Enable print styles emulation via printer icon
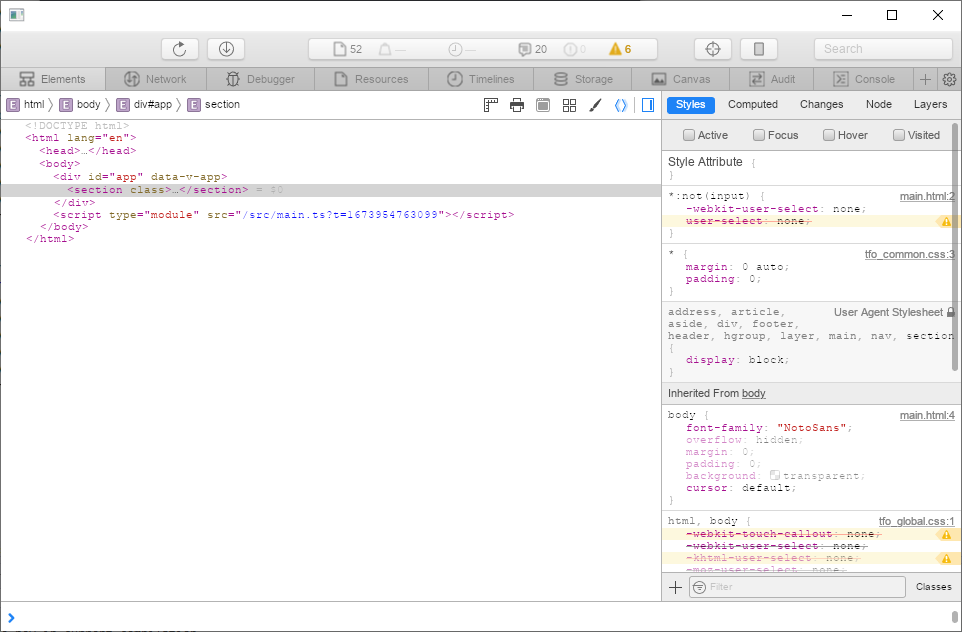 (x=517, y=104)
